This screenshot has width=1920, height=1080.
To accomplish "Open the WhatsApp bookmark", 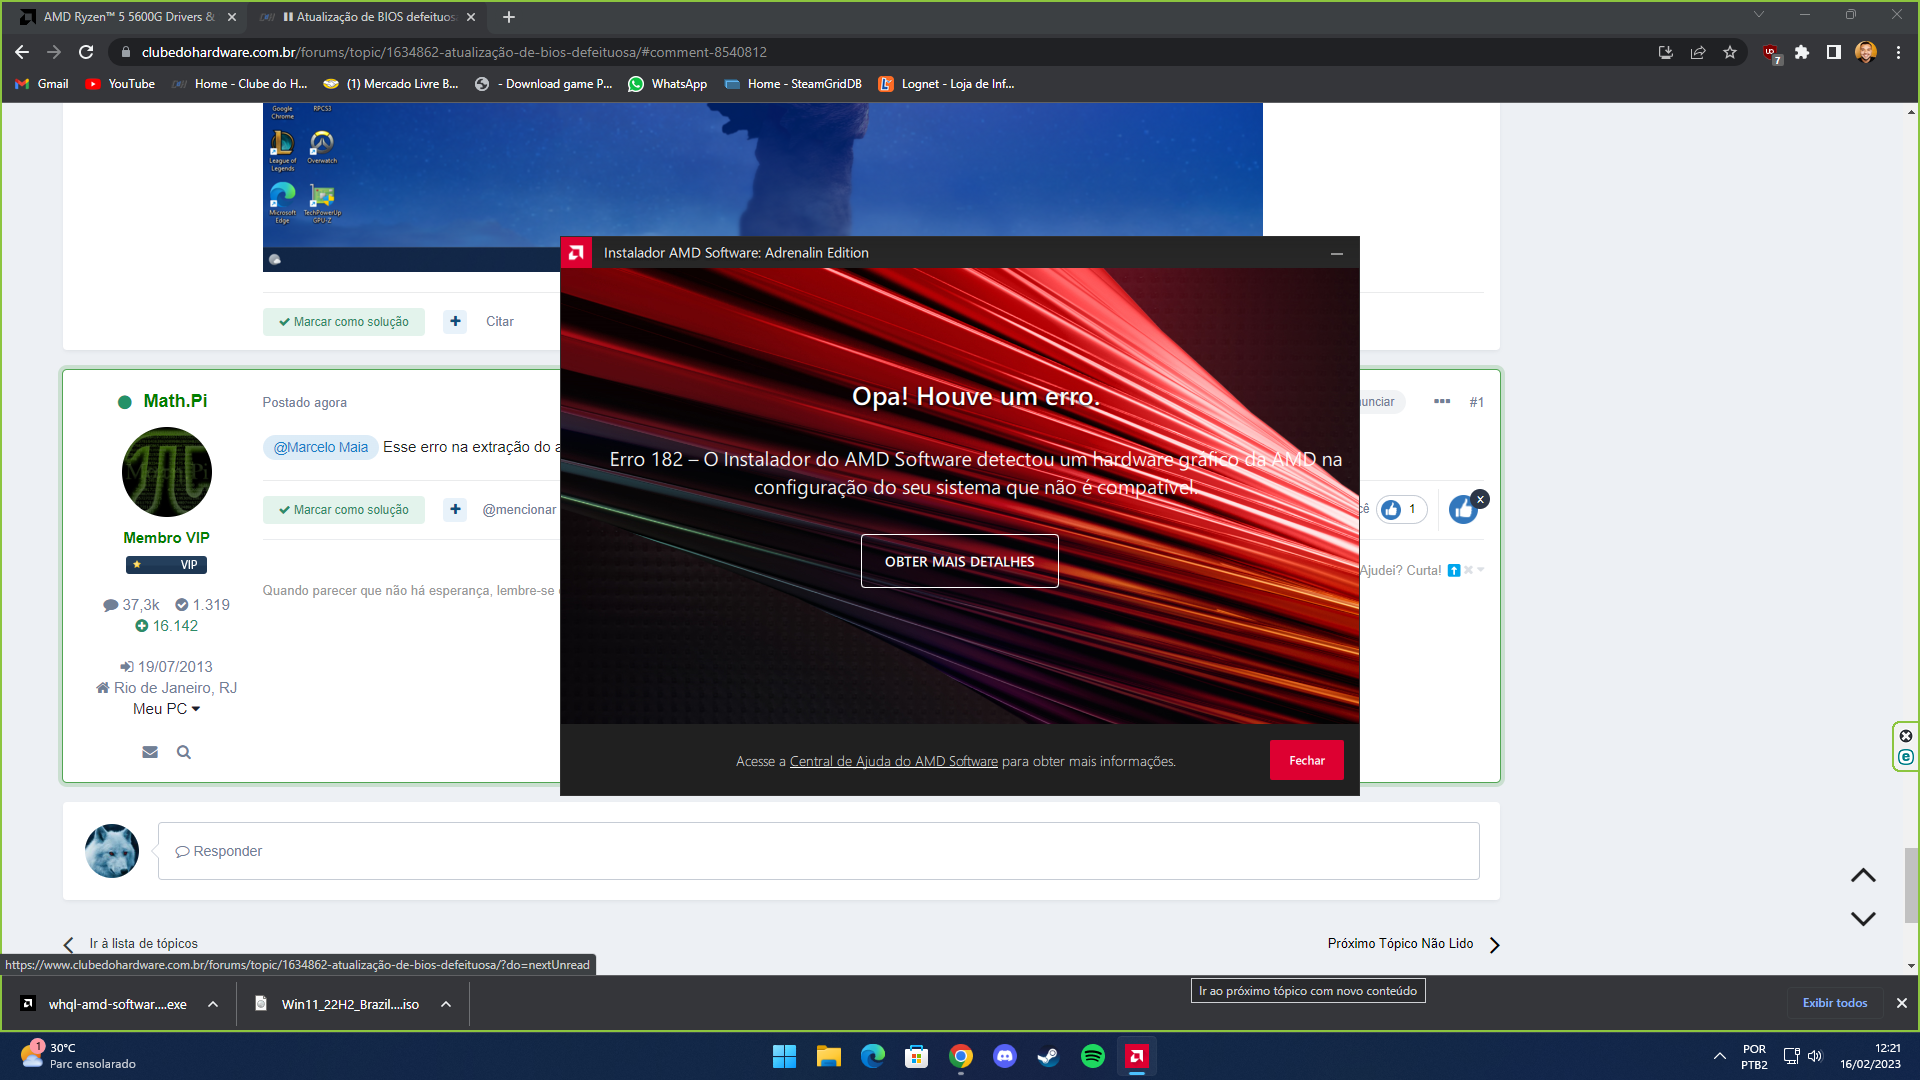I will tap(667, 84).
